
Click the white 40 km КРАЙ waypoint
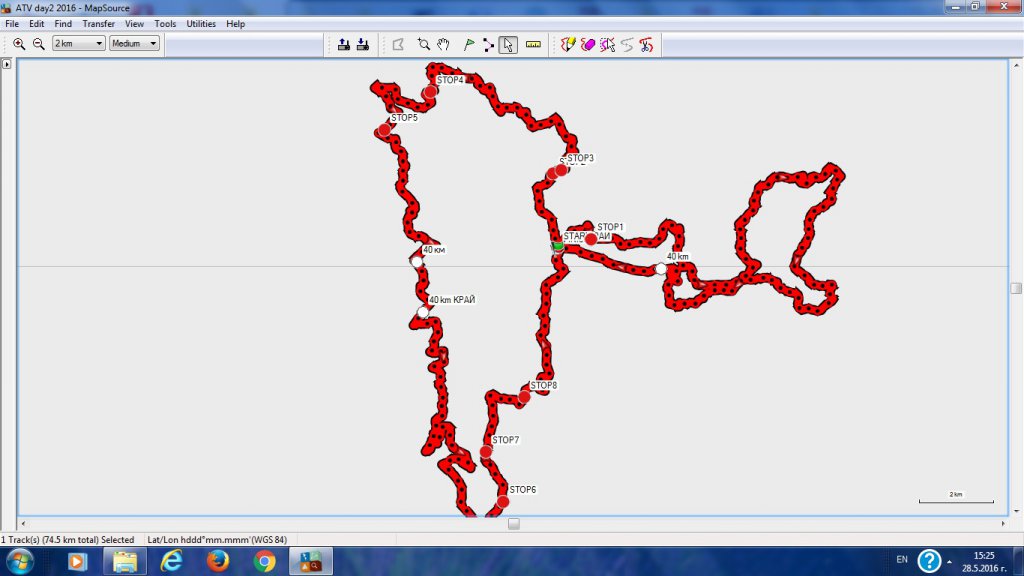point(423,312)
